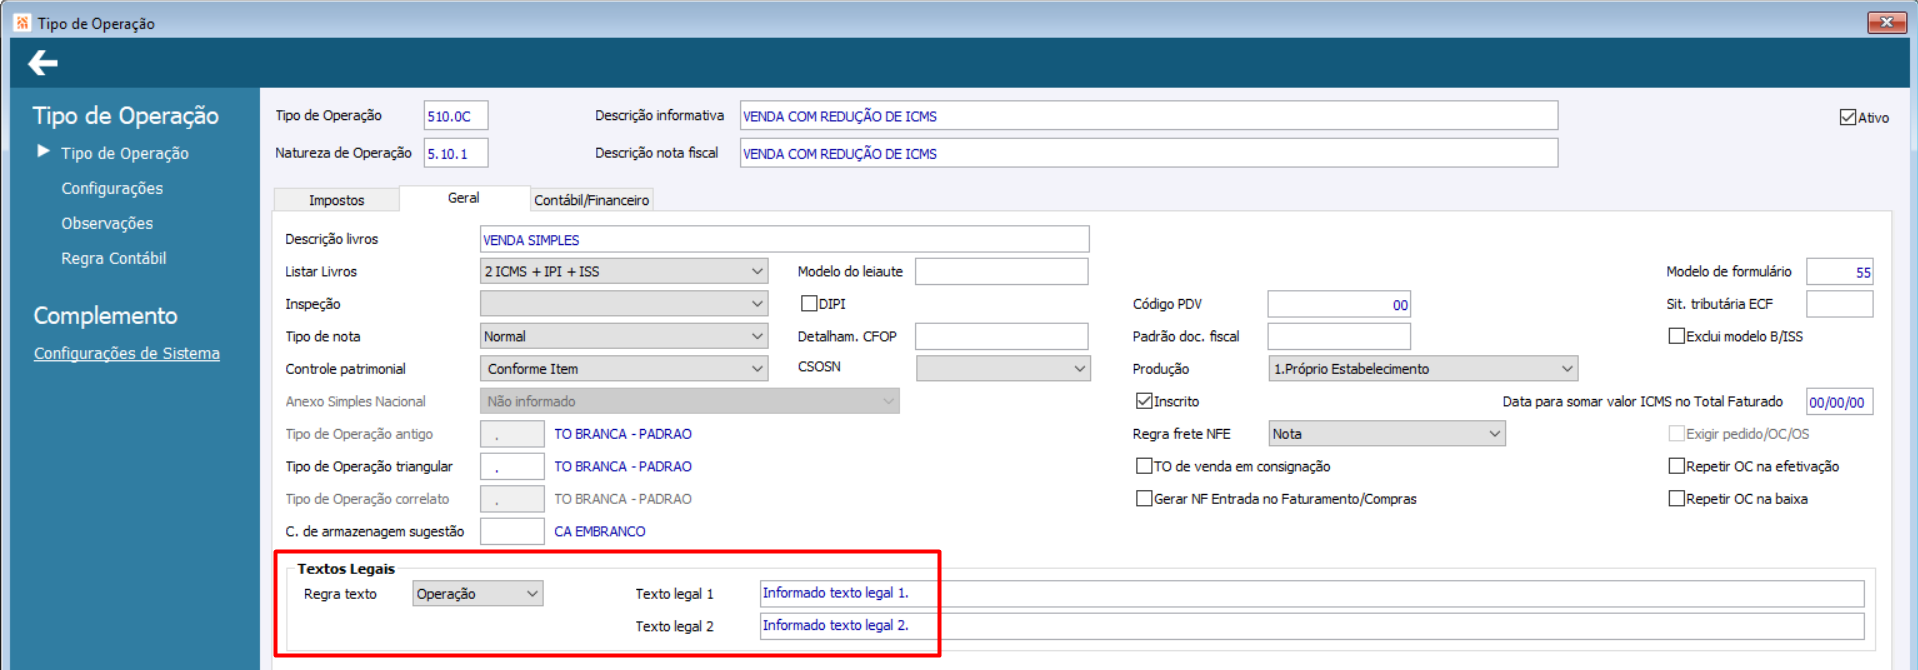Open the Configurações de Sistema link
Screen dimensions: 1918x670
pyautogui.click(x=127, y=353)
